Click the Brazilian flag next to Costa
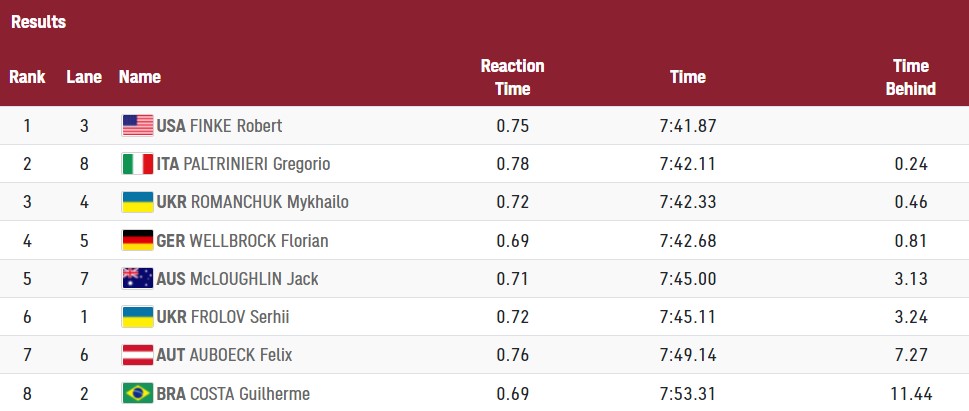The height and width of the screenshot is (411, 969). point(137,393)
